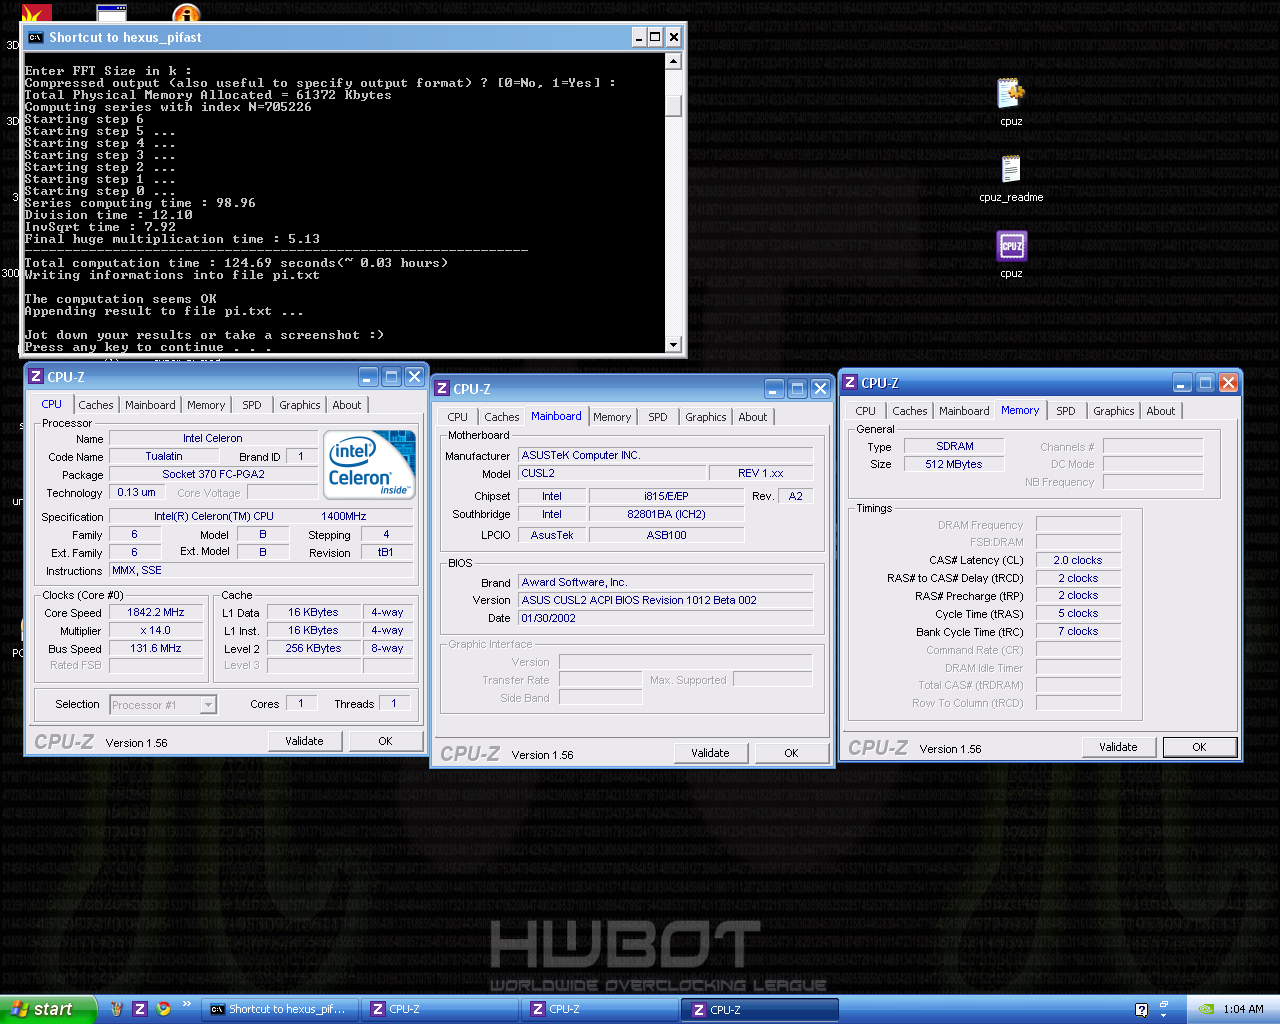Click the Z icon in CPU tab window title
1280x1024 pixels.
click(36, 377)
